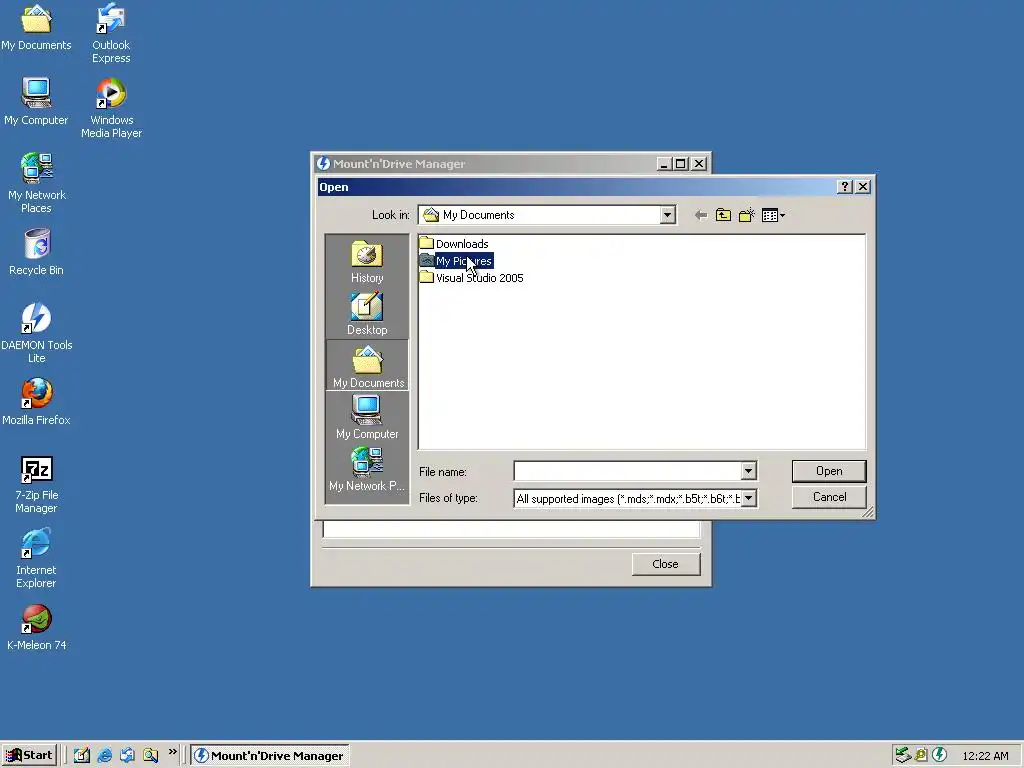The image size is (1024, 768).
Task: Click the DAEMON Tools tray icon
Action: [x=939, y=755]
